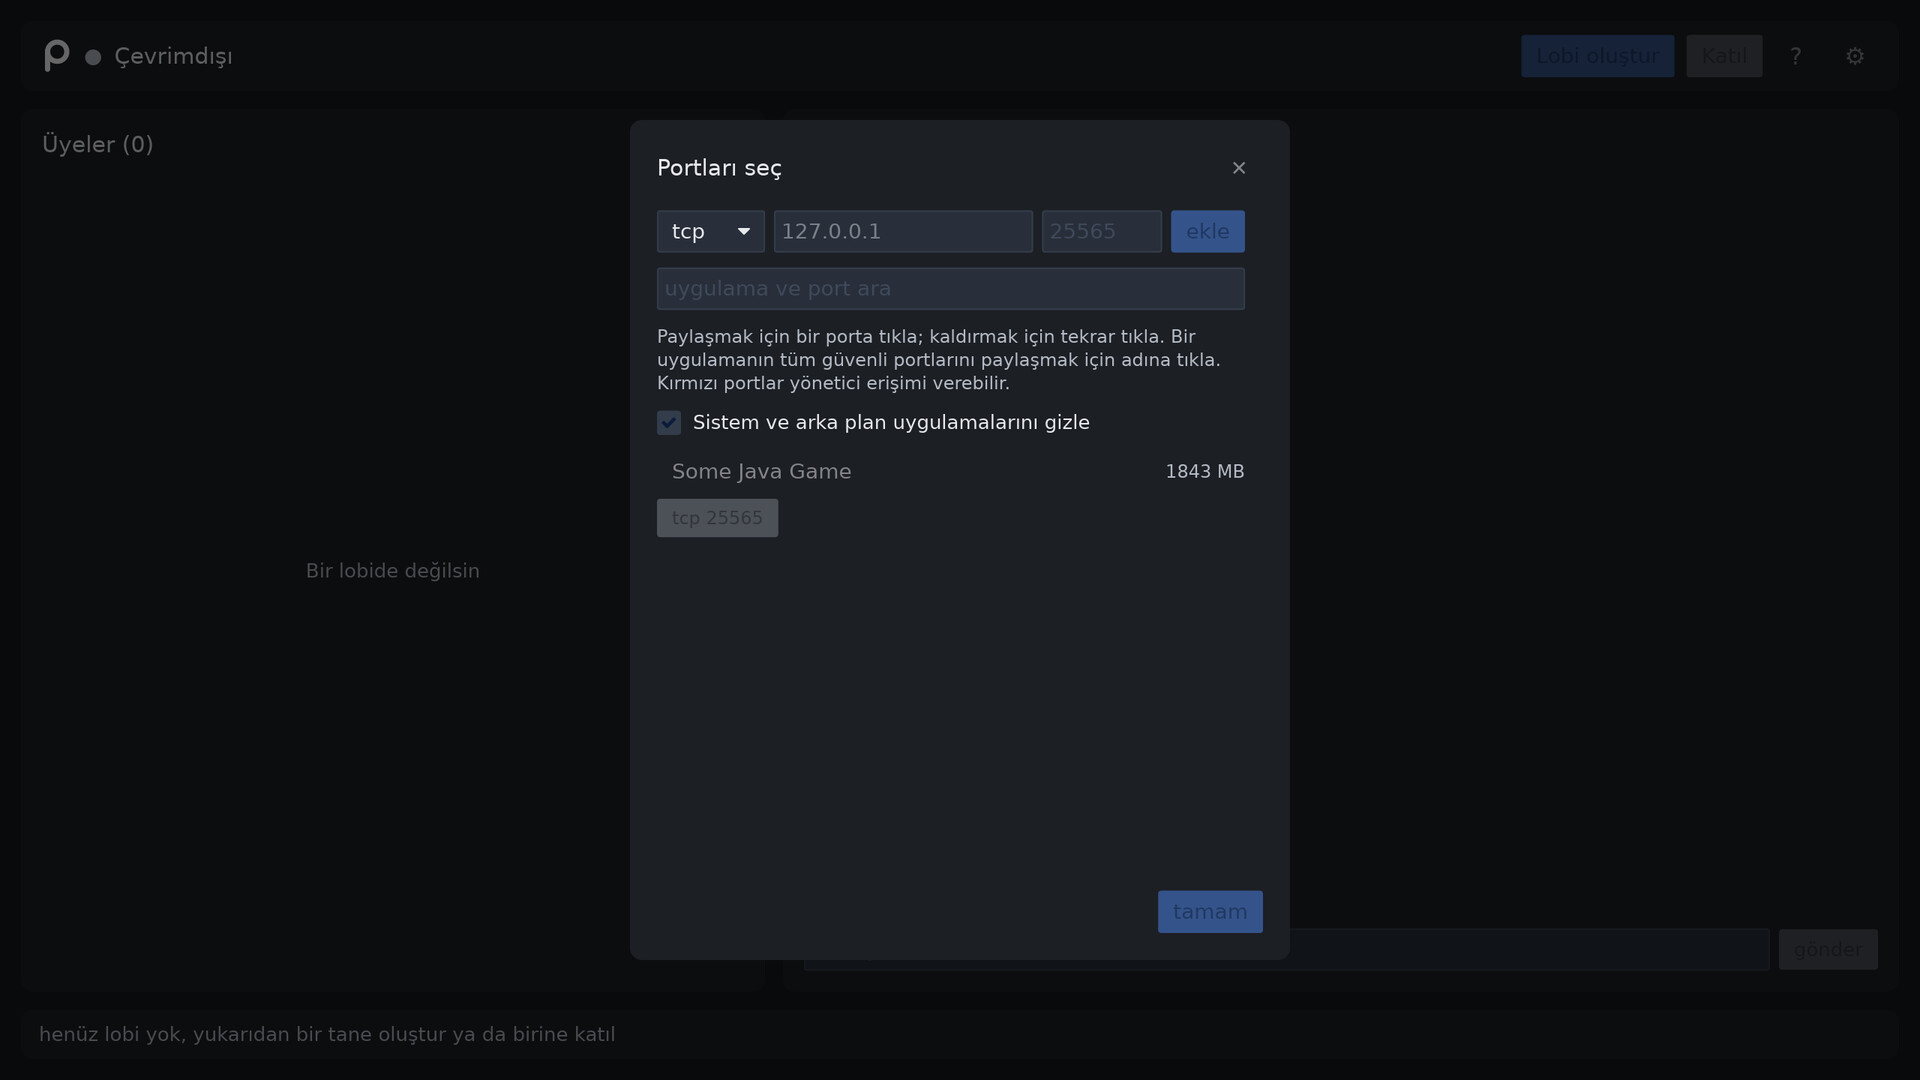Click the offline status dot indicator
The height and width of the screenshot is (1080, 1920).
tap(93, 57)
